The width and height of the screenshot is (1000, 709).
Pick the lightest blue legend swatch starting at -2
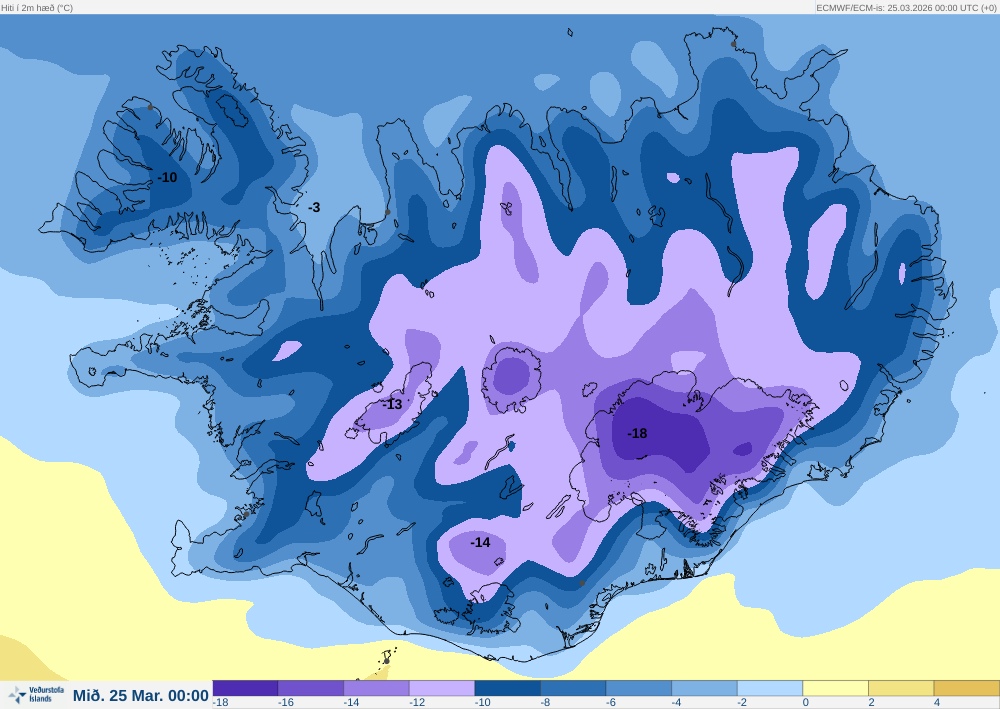click(770, 688)
